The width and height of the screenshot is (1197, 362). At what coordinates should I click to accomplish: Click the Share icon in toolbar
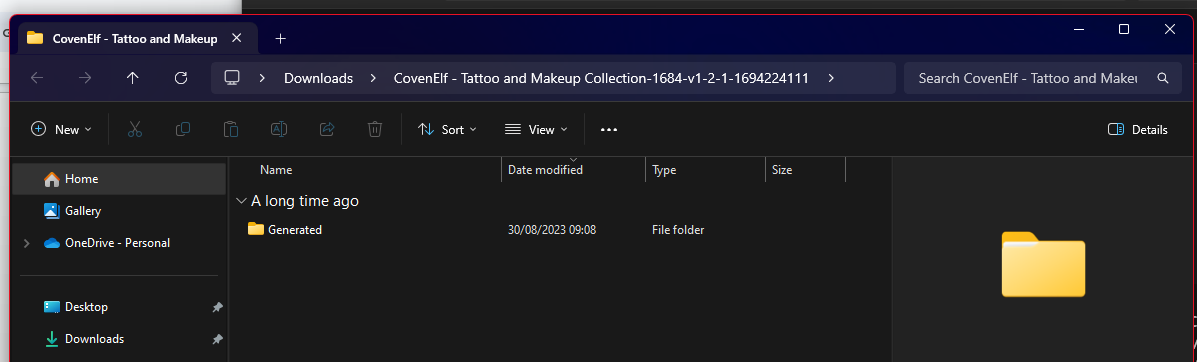[x=327, y=129]
